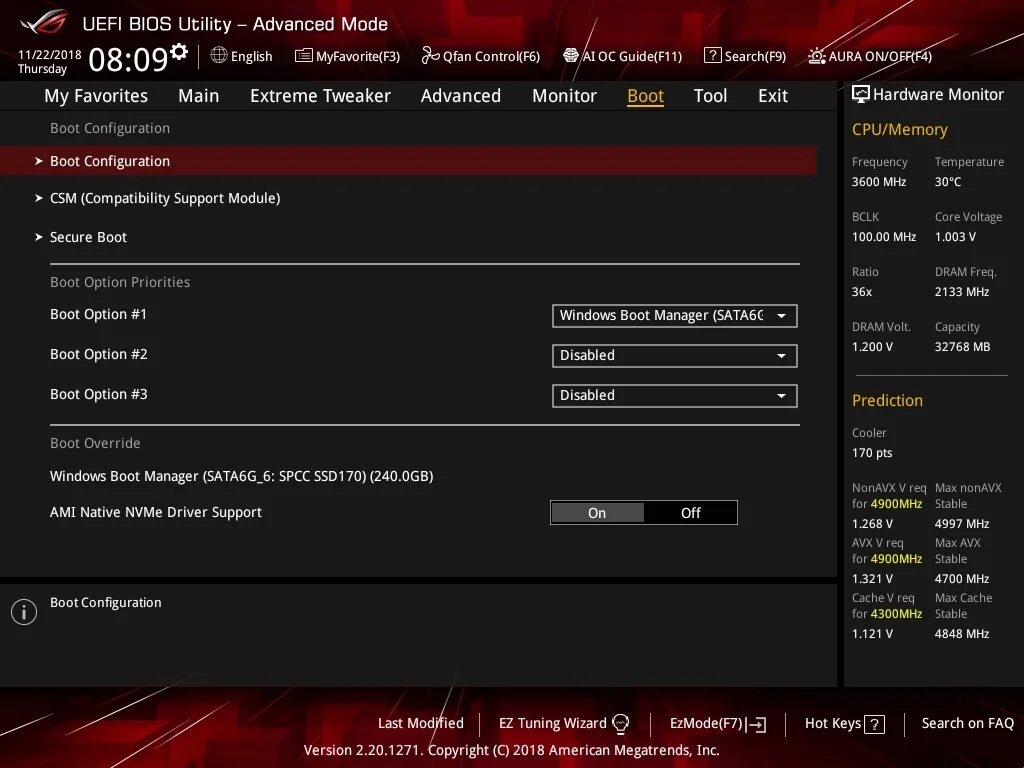
Task: Select the Boot Option #2 label
Action: point(99,354)
